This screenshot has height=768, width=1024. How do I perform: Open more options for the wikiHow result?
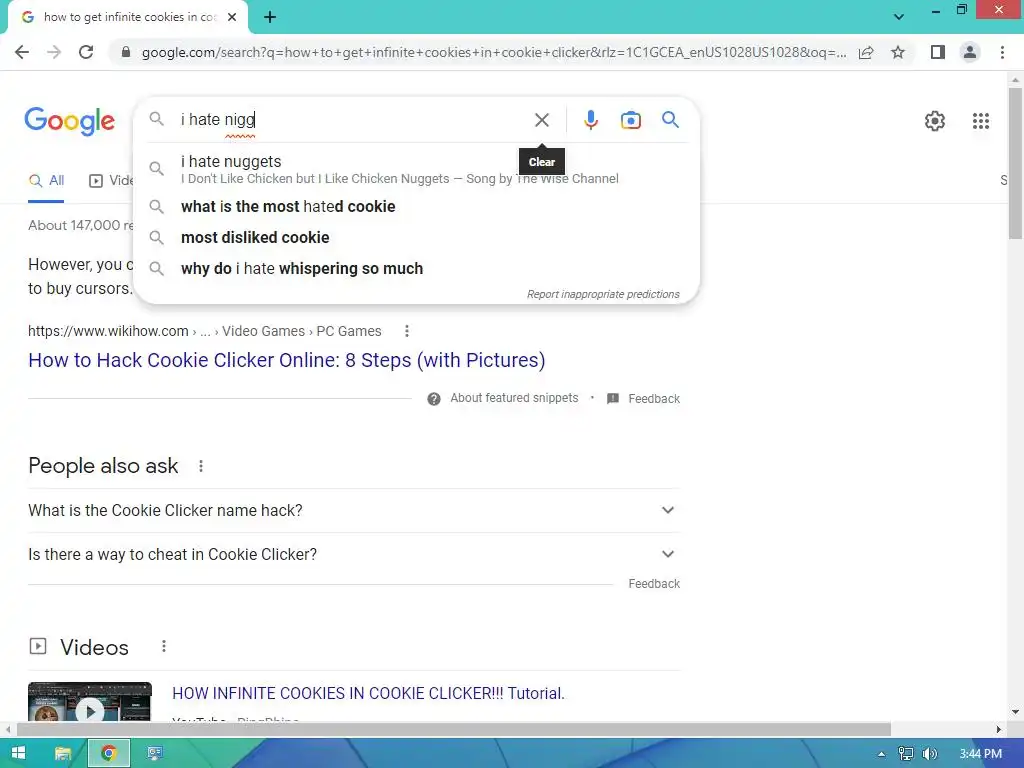(407, 331)
